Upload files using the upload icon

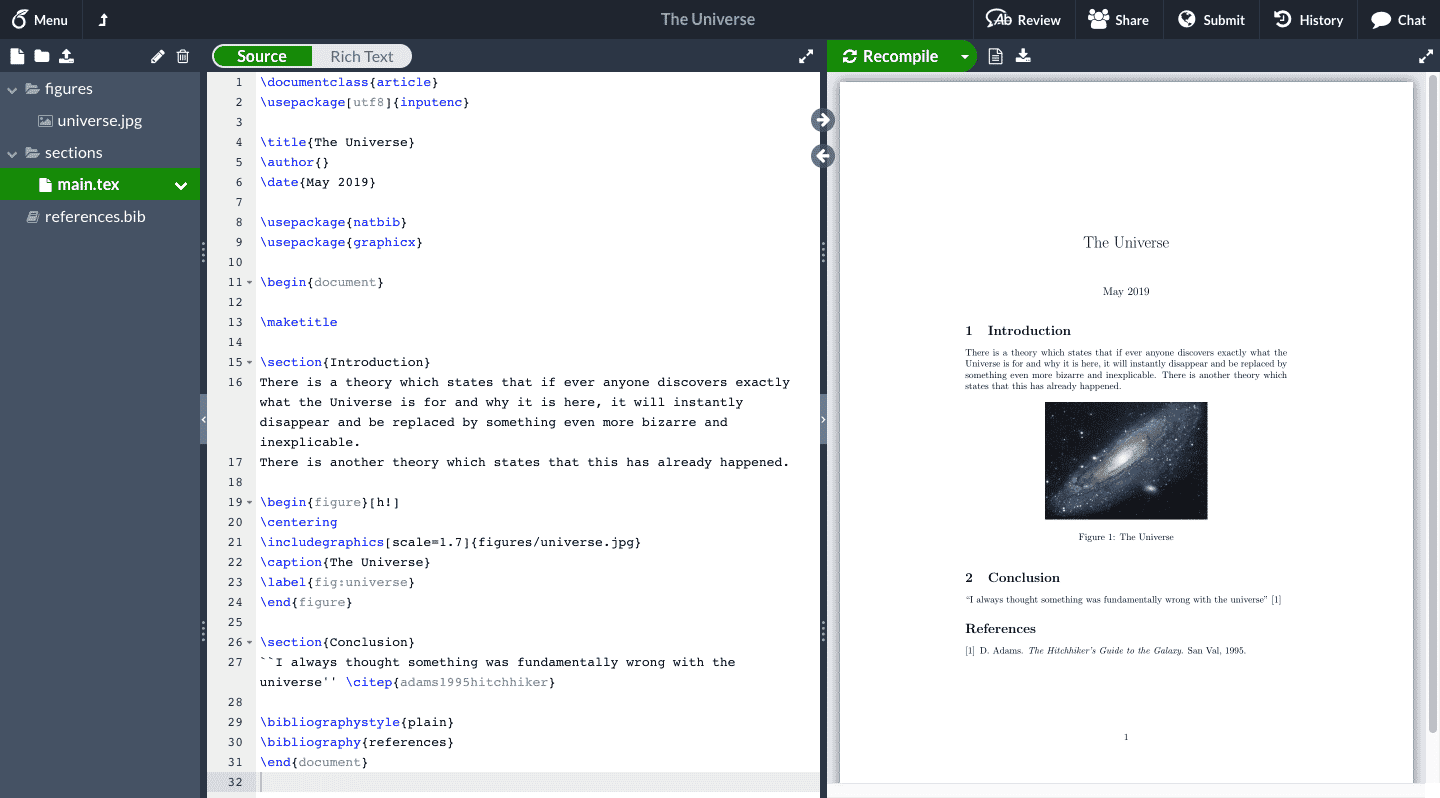pos(64,56)
